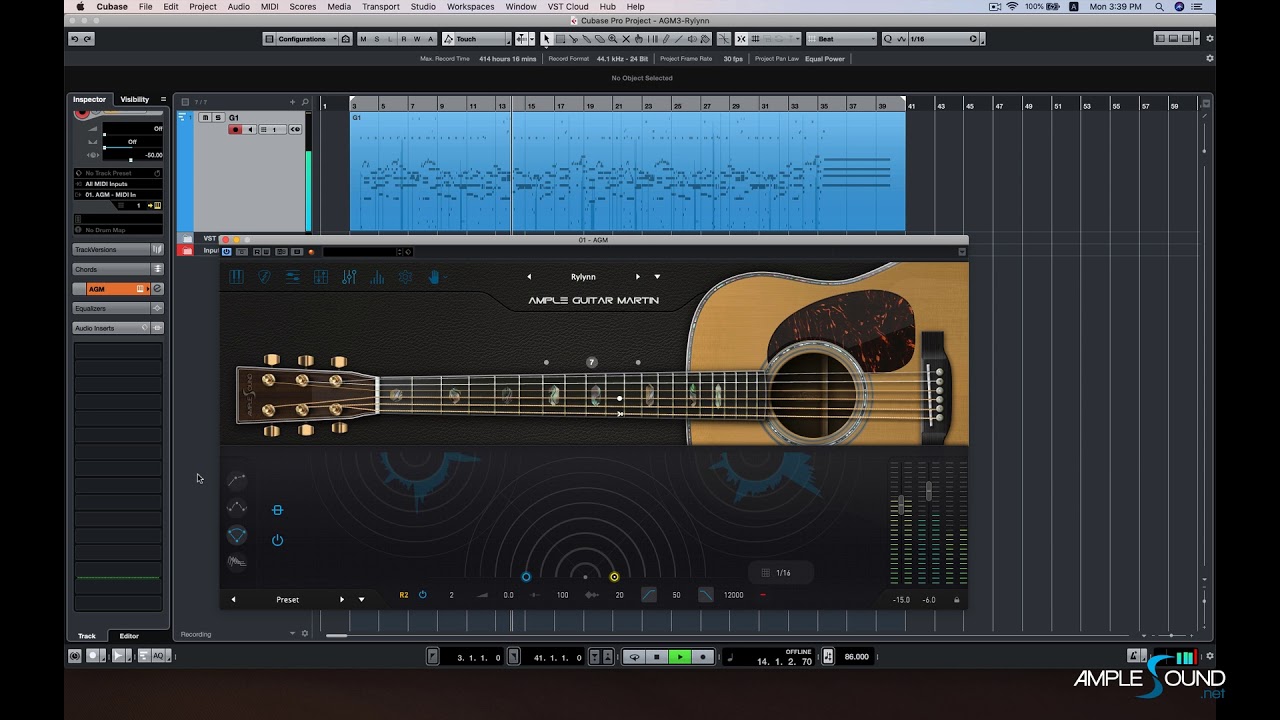
Task: Open the strummer hand icon panel
Action: (x=434, y=277)
